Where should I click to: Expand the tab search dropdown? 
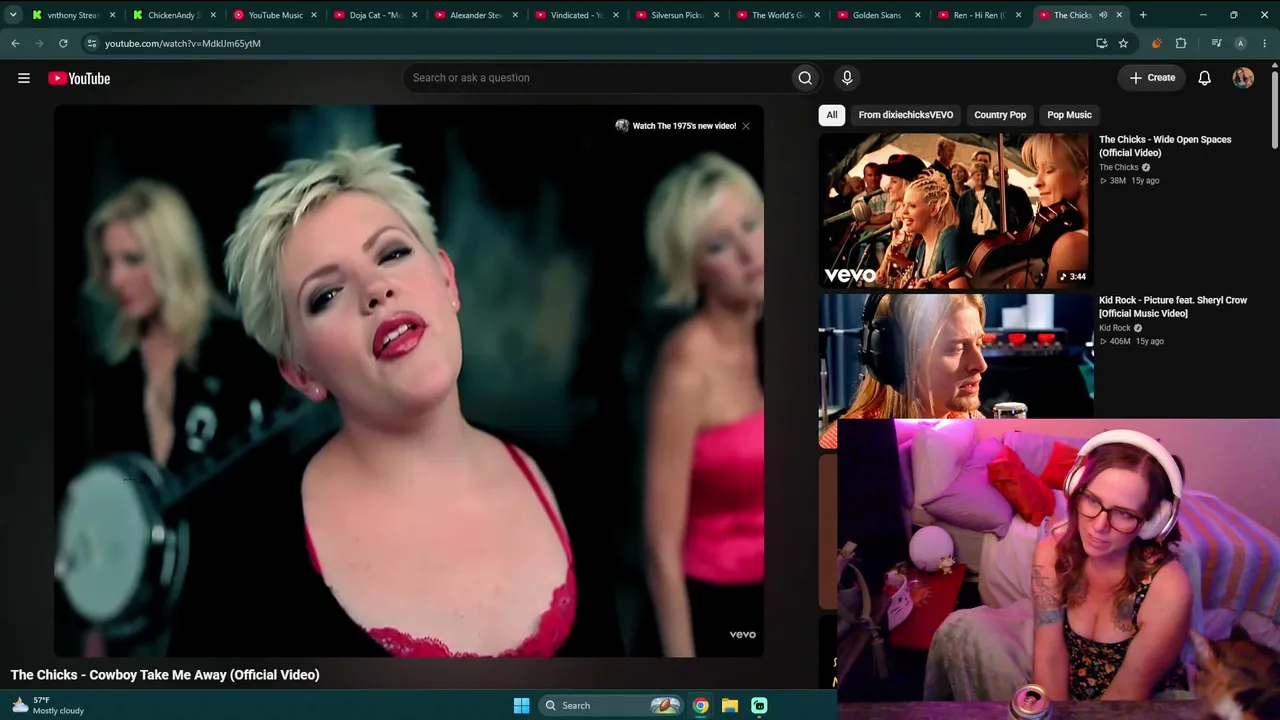tap(13, 15)
